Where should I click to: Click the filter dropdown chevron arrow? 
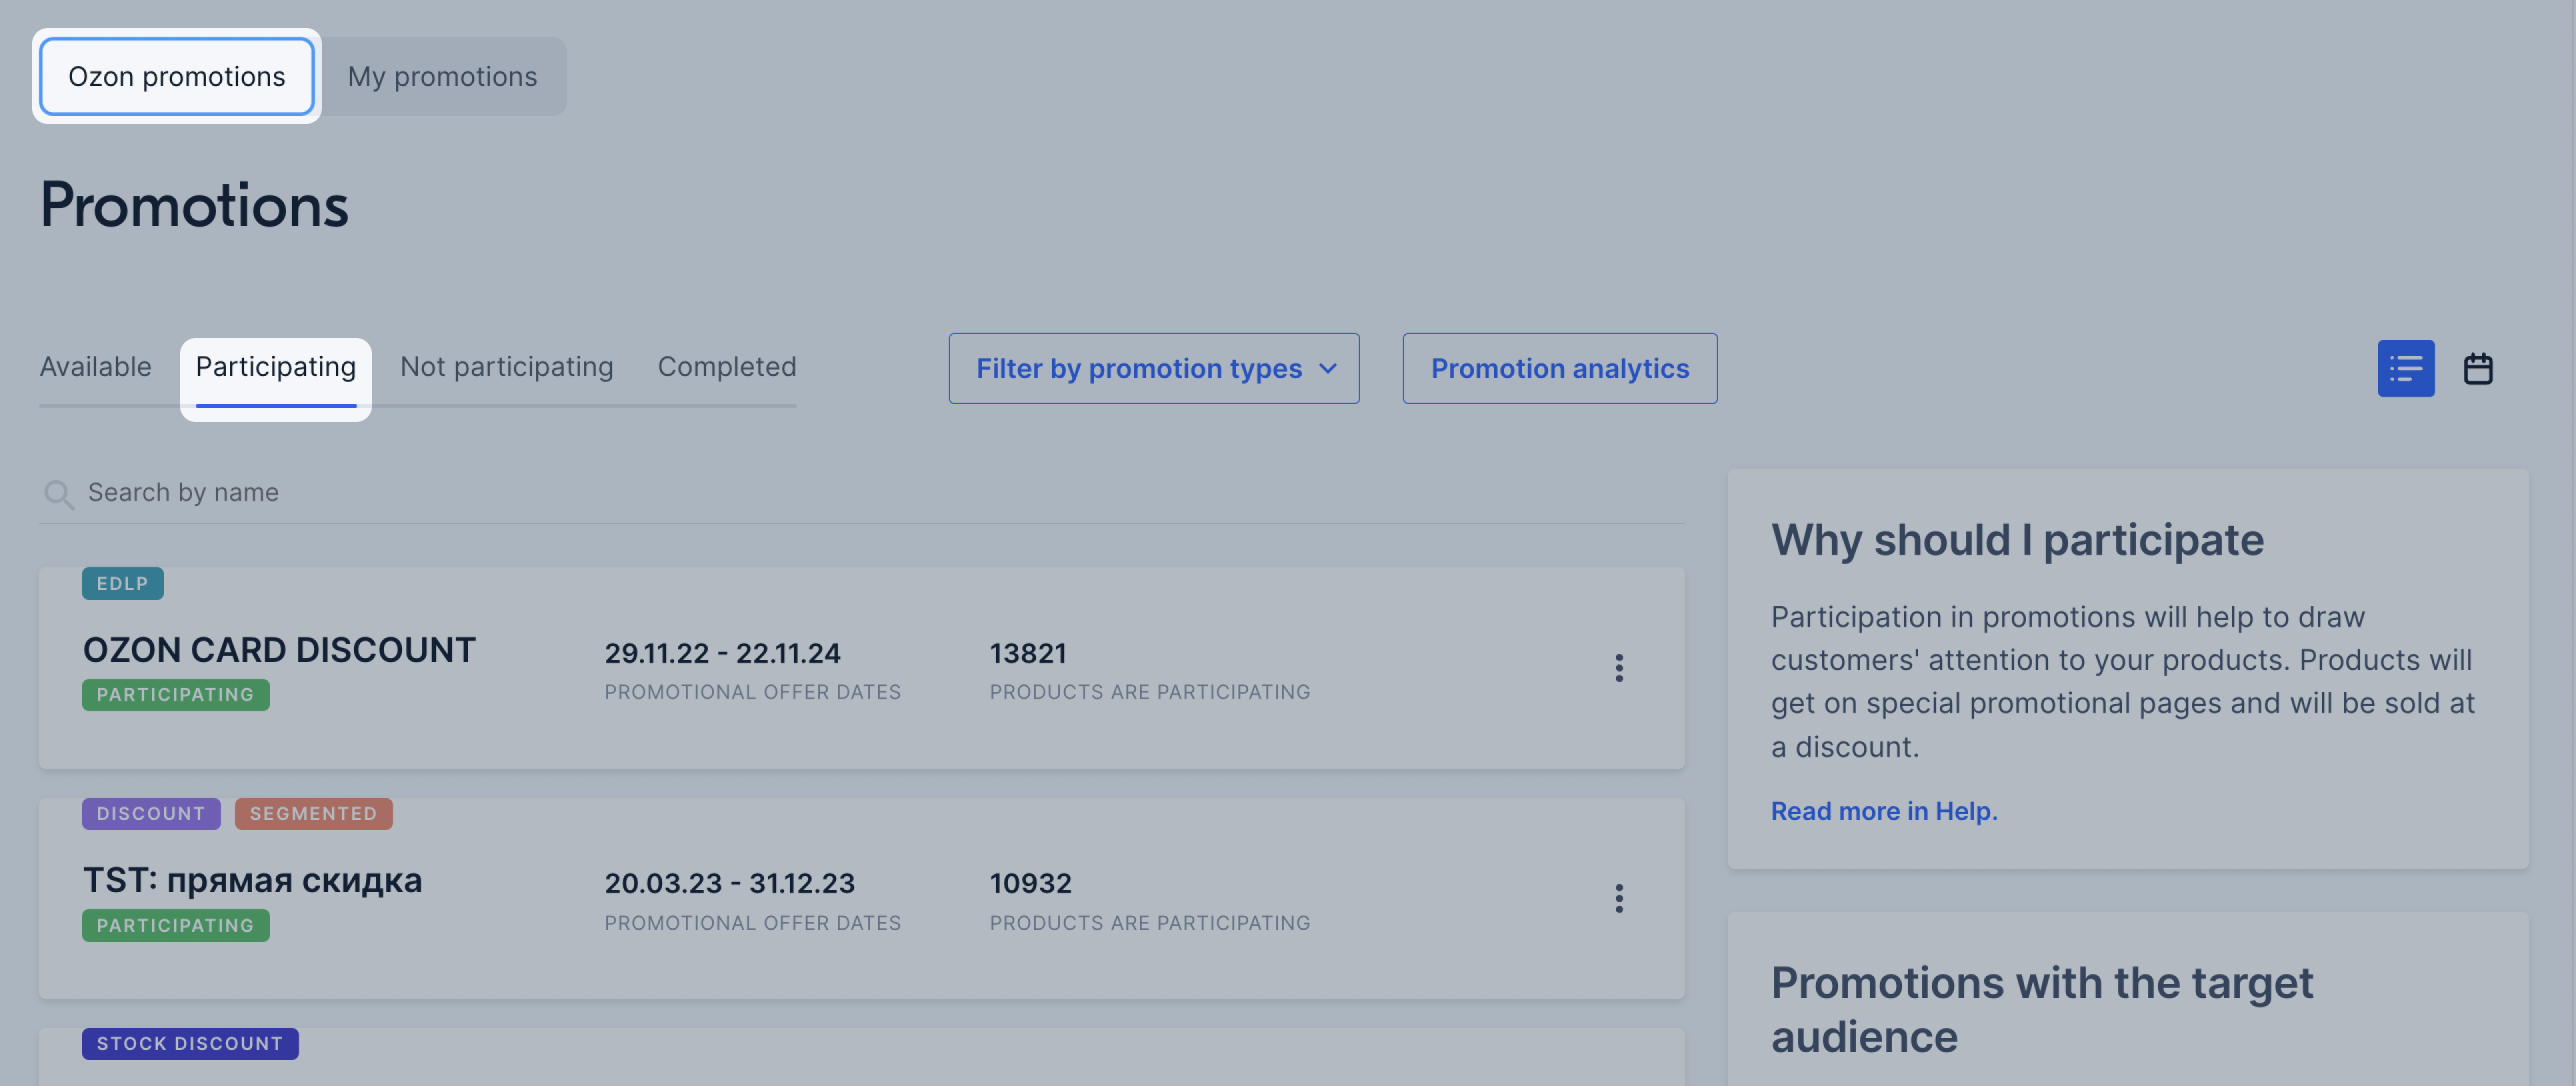click(1327, 369)
